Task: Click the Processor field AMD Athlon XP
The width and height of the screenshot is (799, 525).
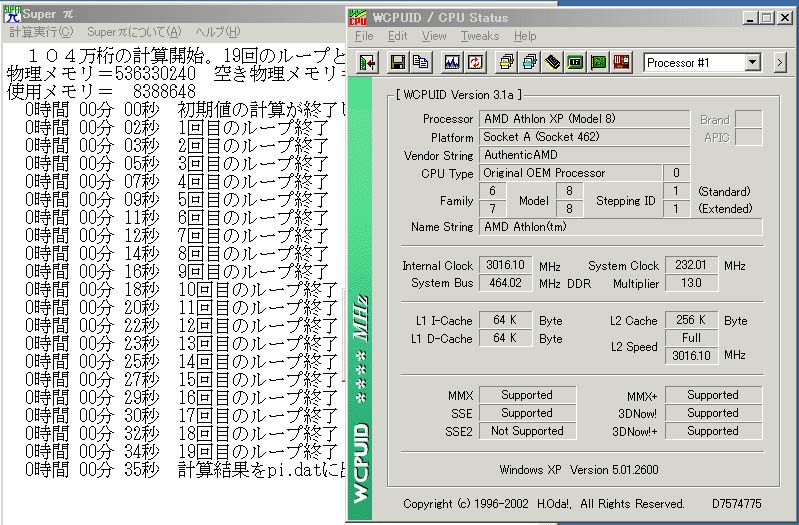Action: (x=584, y=119)
